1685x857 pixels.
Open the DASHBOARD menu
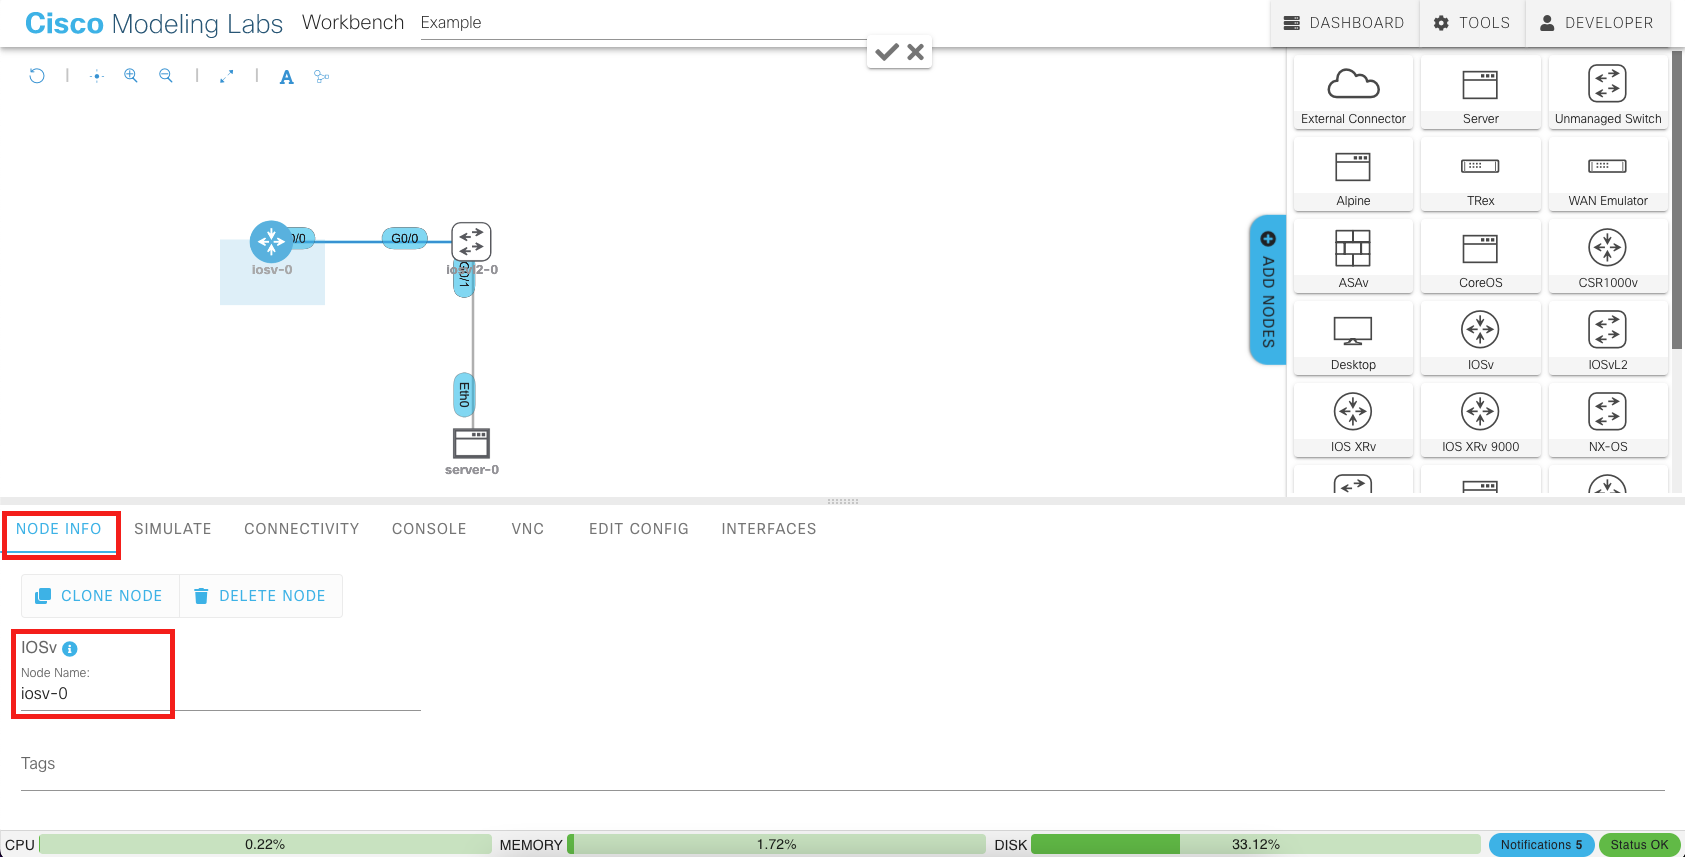pyautogui.click(x=1344, y=23)
